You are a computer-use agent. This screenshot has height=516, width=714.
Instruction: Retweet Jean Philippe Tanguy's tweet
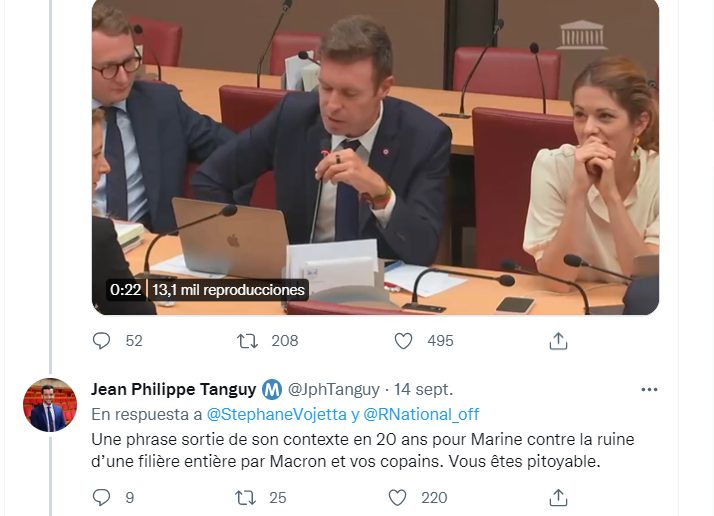coord(245,497)
